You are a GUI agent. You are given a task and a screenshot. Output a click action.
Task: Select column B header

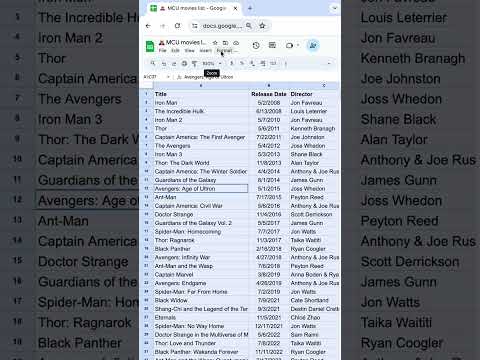pos(269,86)
